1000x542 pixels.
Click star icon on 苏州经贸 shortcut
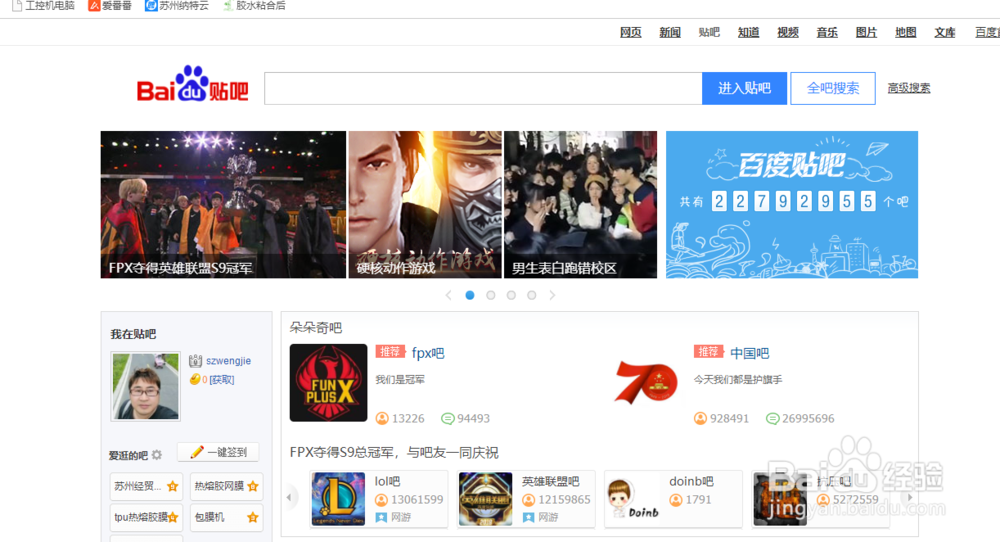(173, 487)
